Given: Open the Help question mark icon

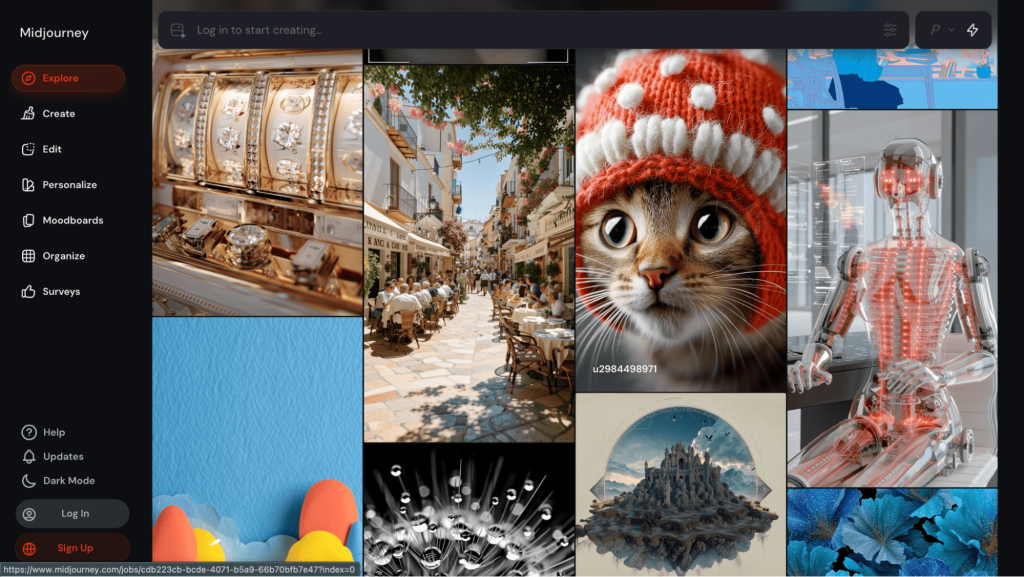Looking at the screenshot, I should click(29, 432).
